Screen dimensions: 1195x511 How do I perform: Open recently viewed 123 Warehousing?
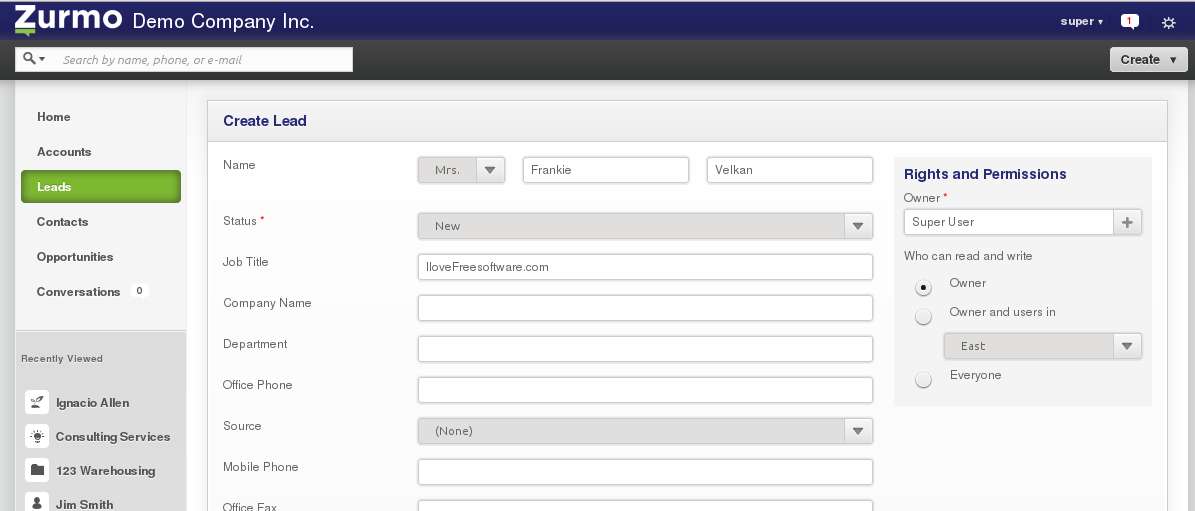(105, 471)
